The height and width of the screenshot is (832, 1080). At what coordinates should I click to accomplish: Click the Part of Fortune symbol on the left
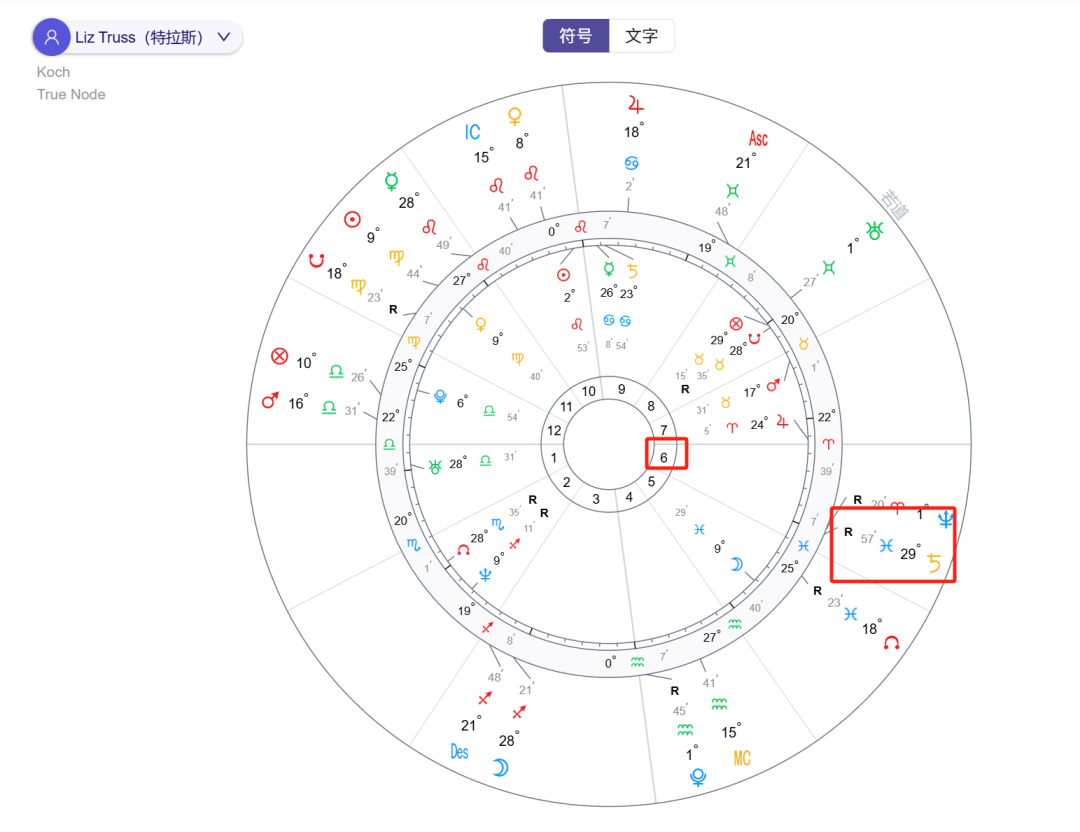tap(278, 356)
